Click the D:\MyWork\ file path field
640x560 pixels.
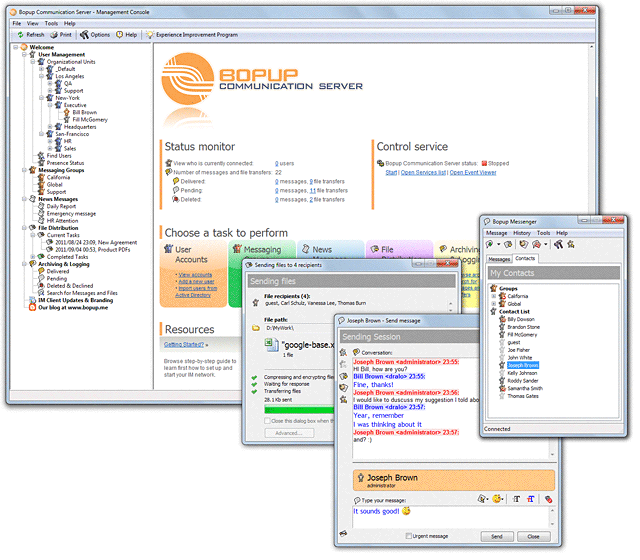click(299, 328)
